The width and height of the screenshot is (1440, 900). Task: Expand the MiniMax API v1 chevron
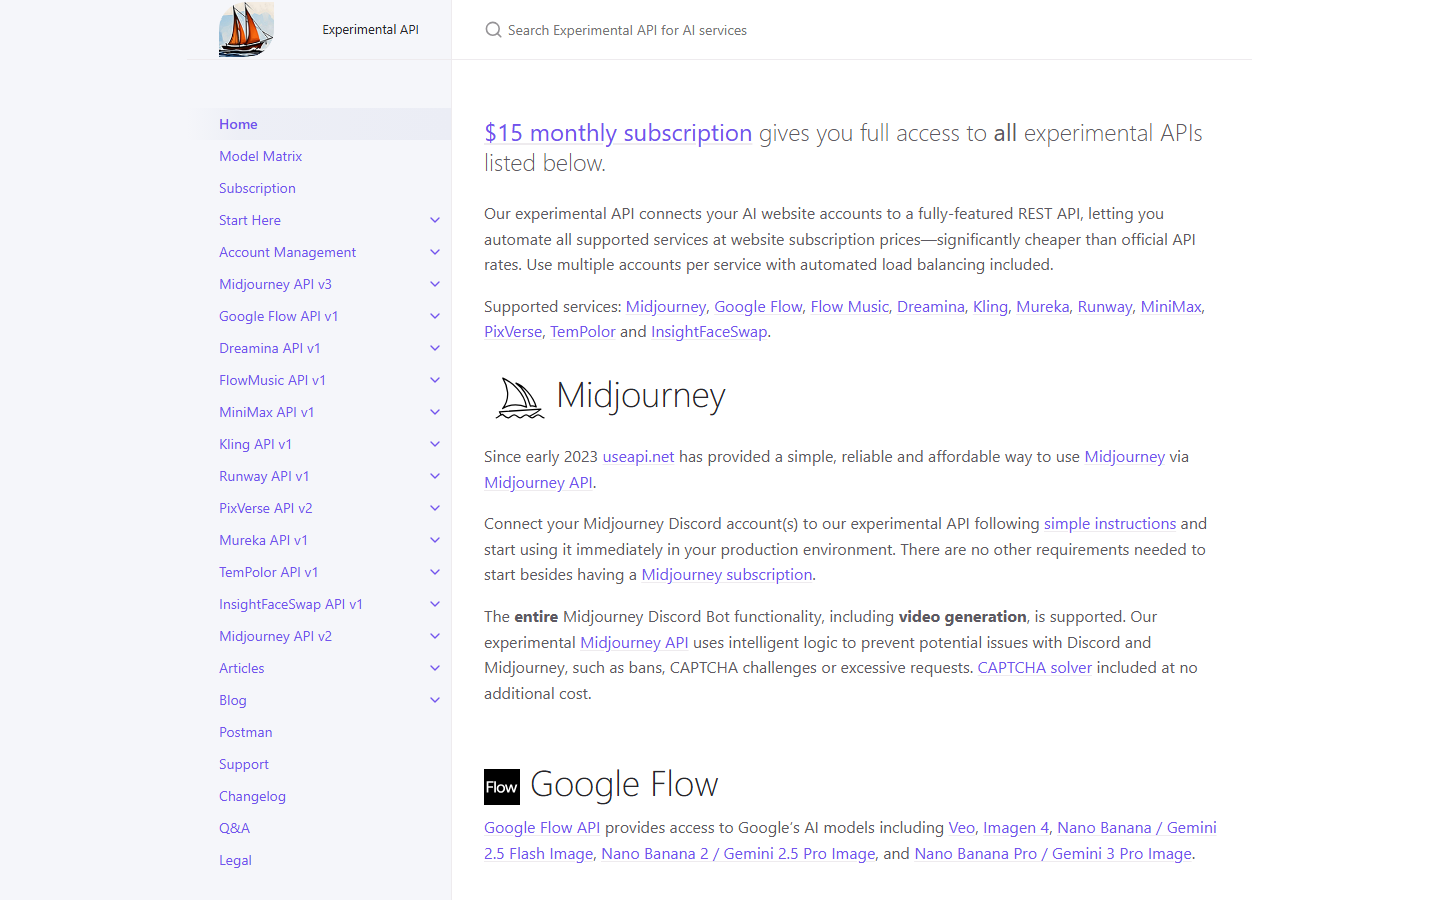pos(435,412)
